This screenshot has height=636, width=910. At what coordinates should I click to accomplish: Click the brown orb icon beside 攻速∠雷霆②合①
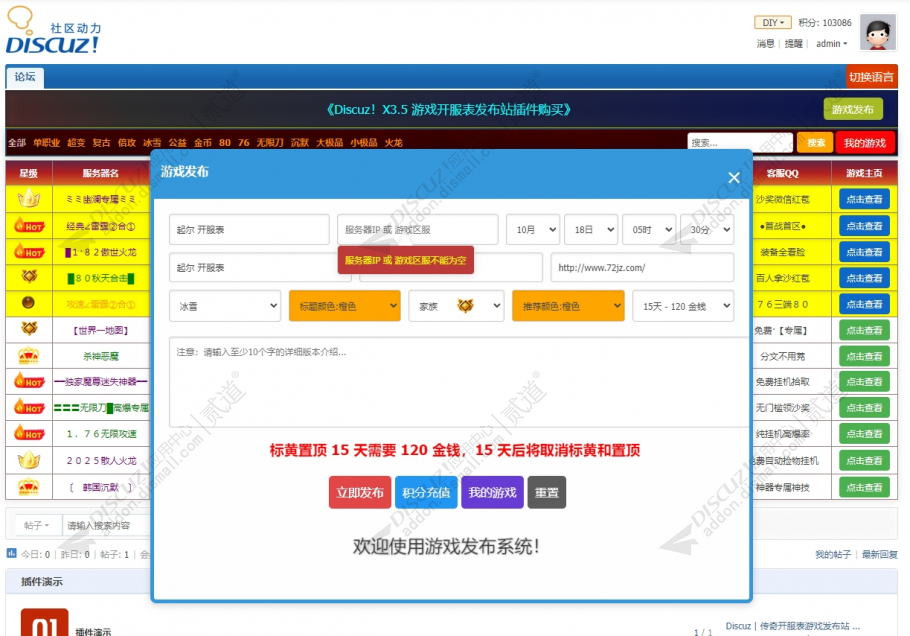28,303
